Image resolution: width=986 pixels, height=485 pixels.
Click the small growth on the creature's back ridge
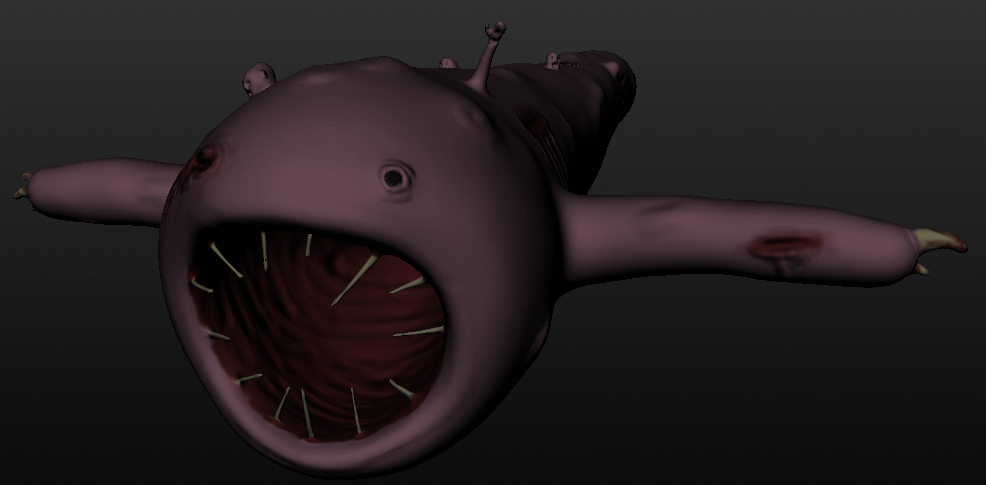click(x=552, y=60)
